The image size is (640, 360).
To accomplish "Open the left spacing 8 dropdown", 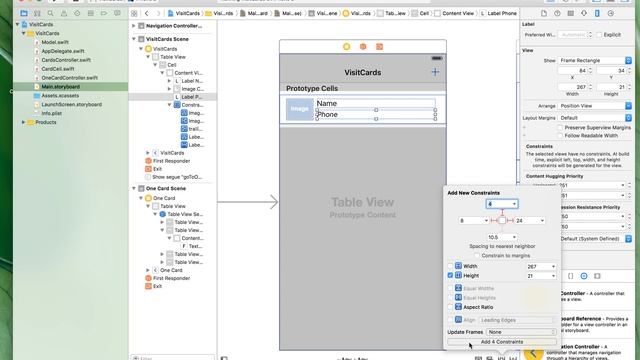I will tap(486, 221).
